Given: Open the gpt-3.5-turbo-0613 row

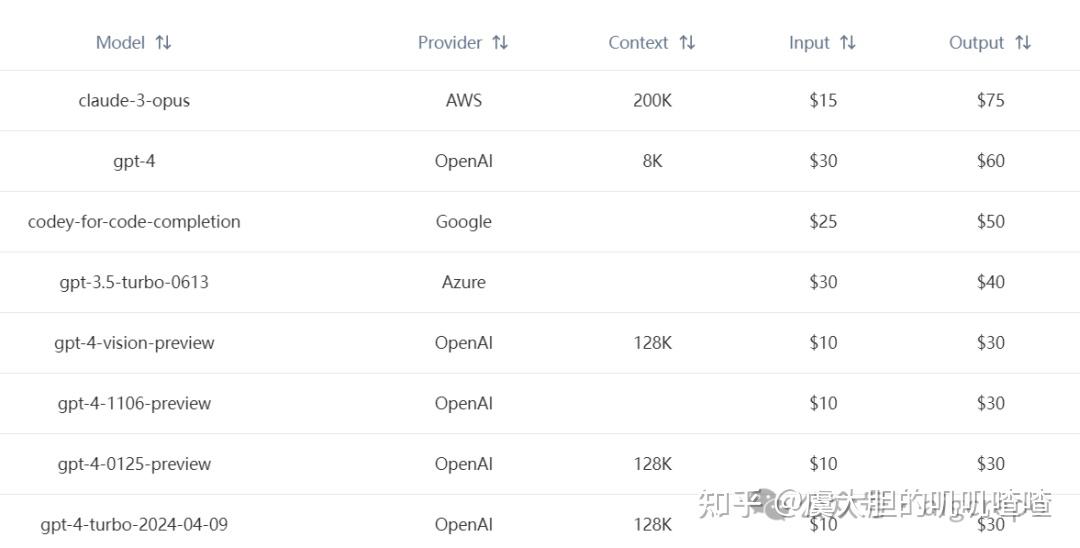Looking at the screenshot, I should click(x=134, y=282).
